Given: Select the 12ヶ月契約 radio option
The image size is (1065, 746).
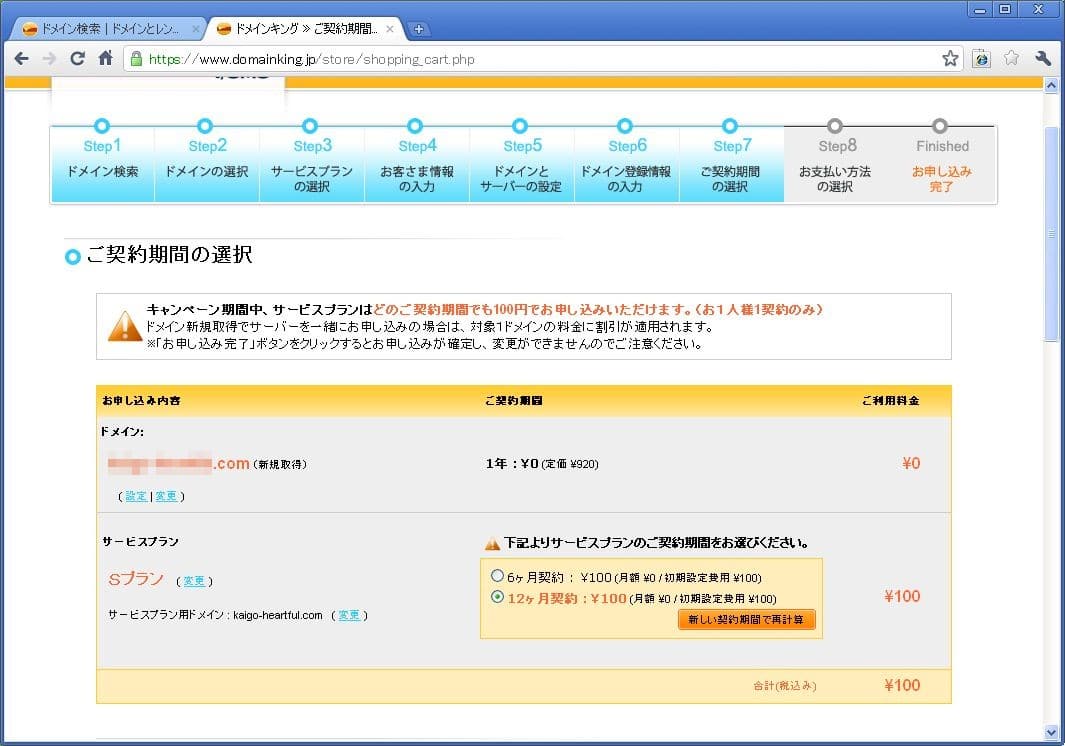Looking at the screenshot, I should click(497, 597).
